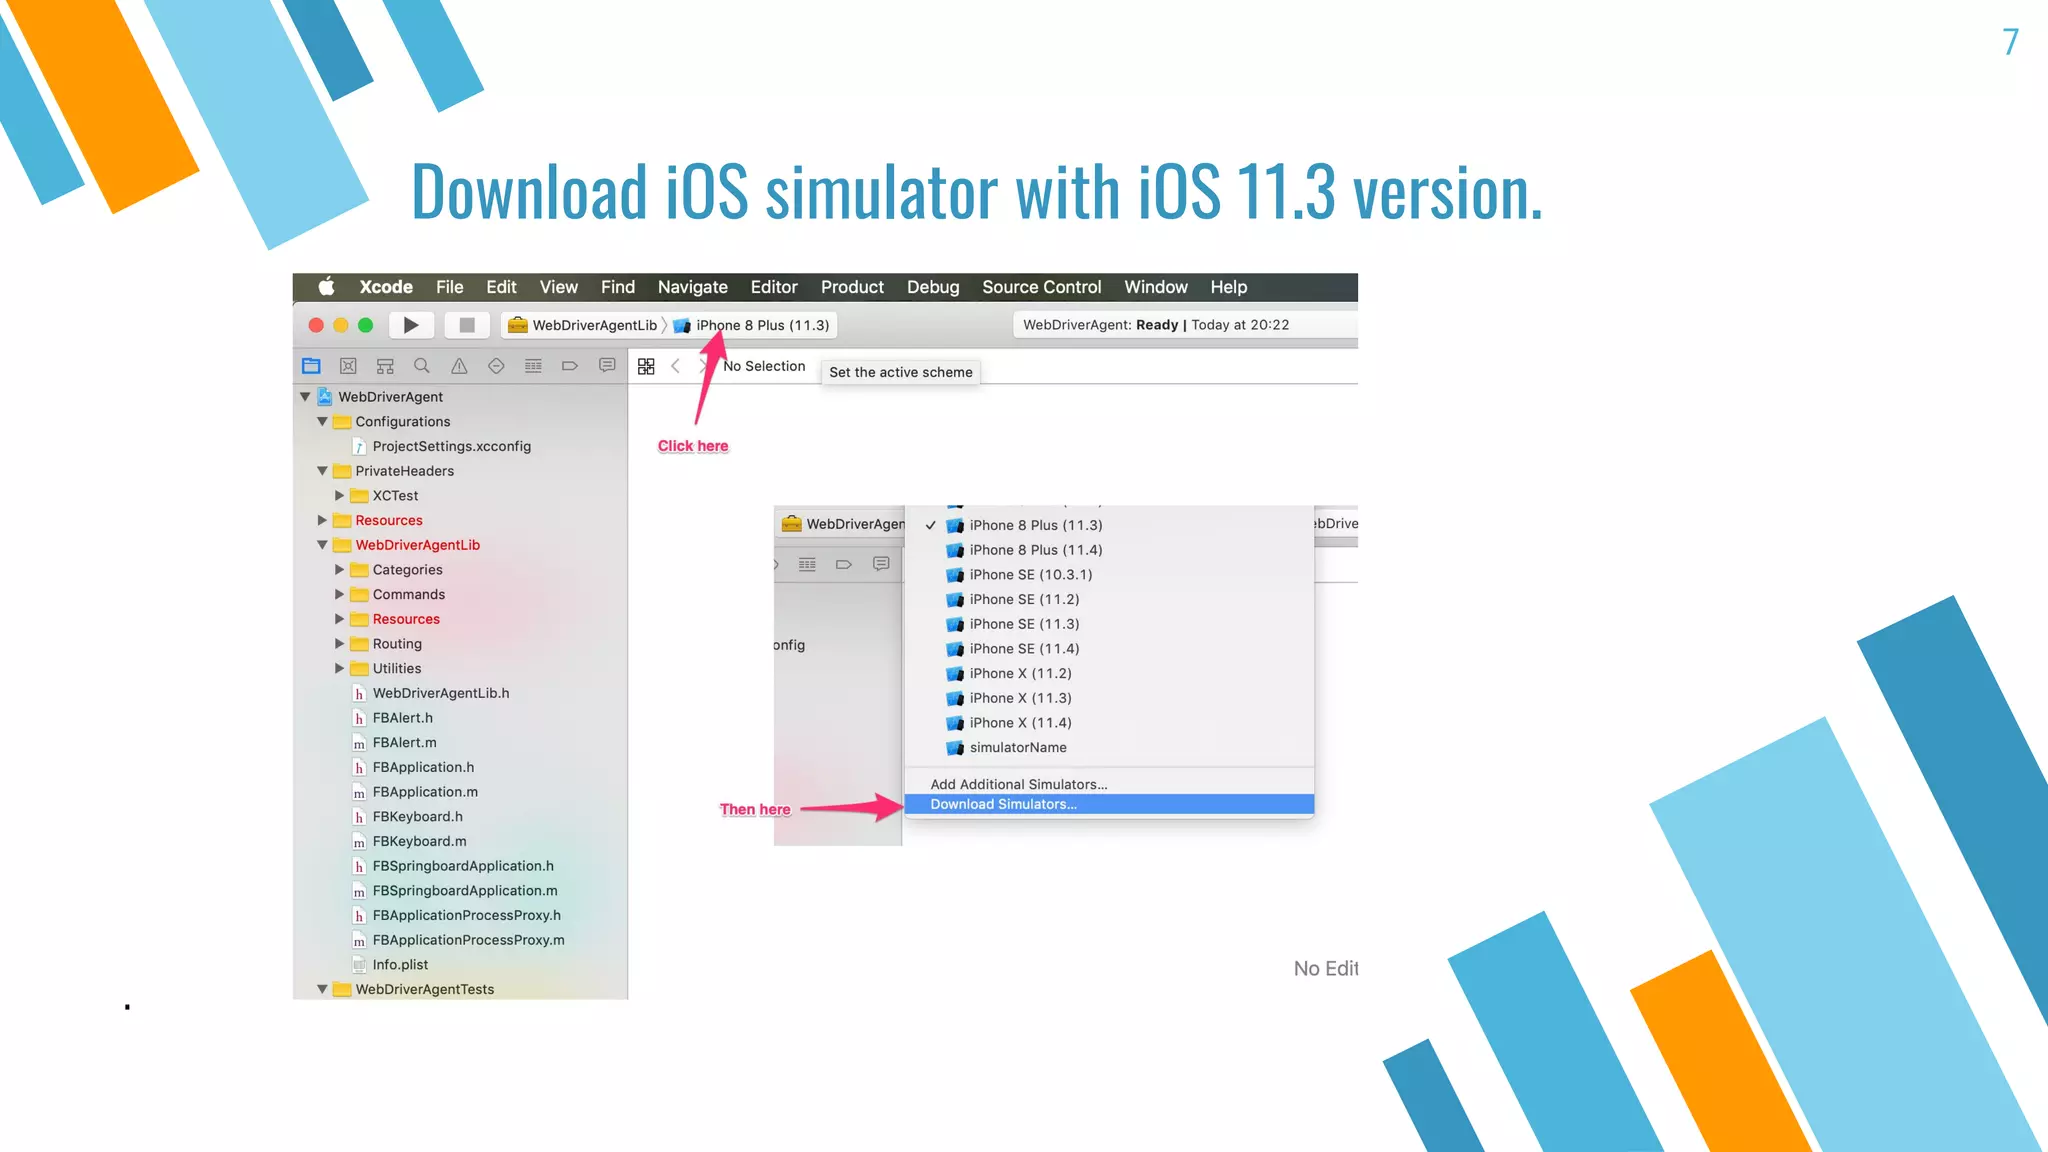The height and width of the screenshot is (1152, 2048).
Task: Open the Source Control menu
Action: [1041, 287]
